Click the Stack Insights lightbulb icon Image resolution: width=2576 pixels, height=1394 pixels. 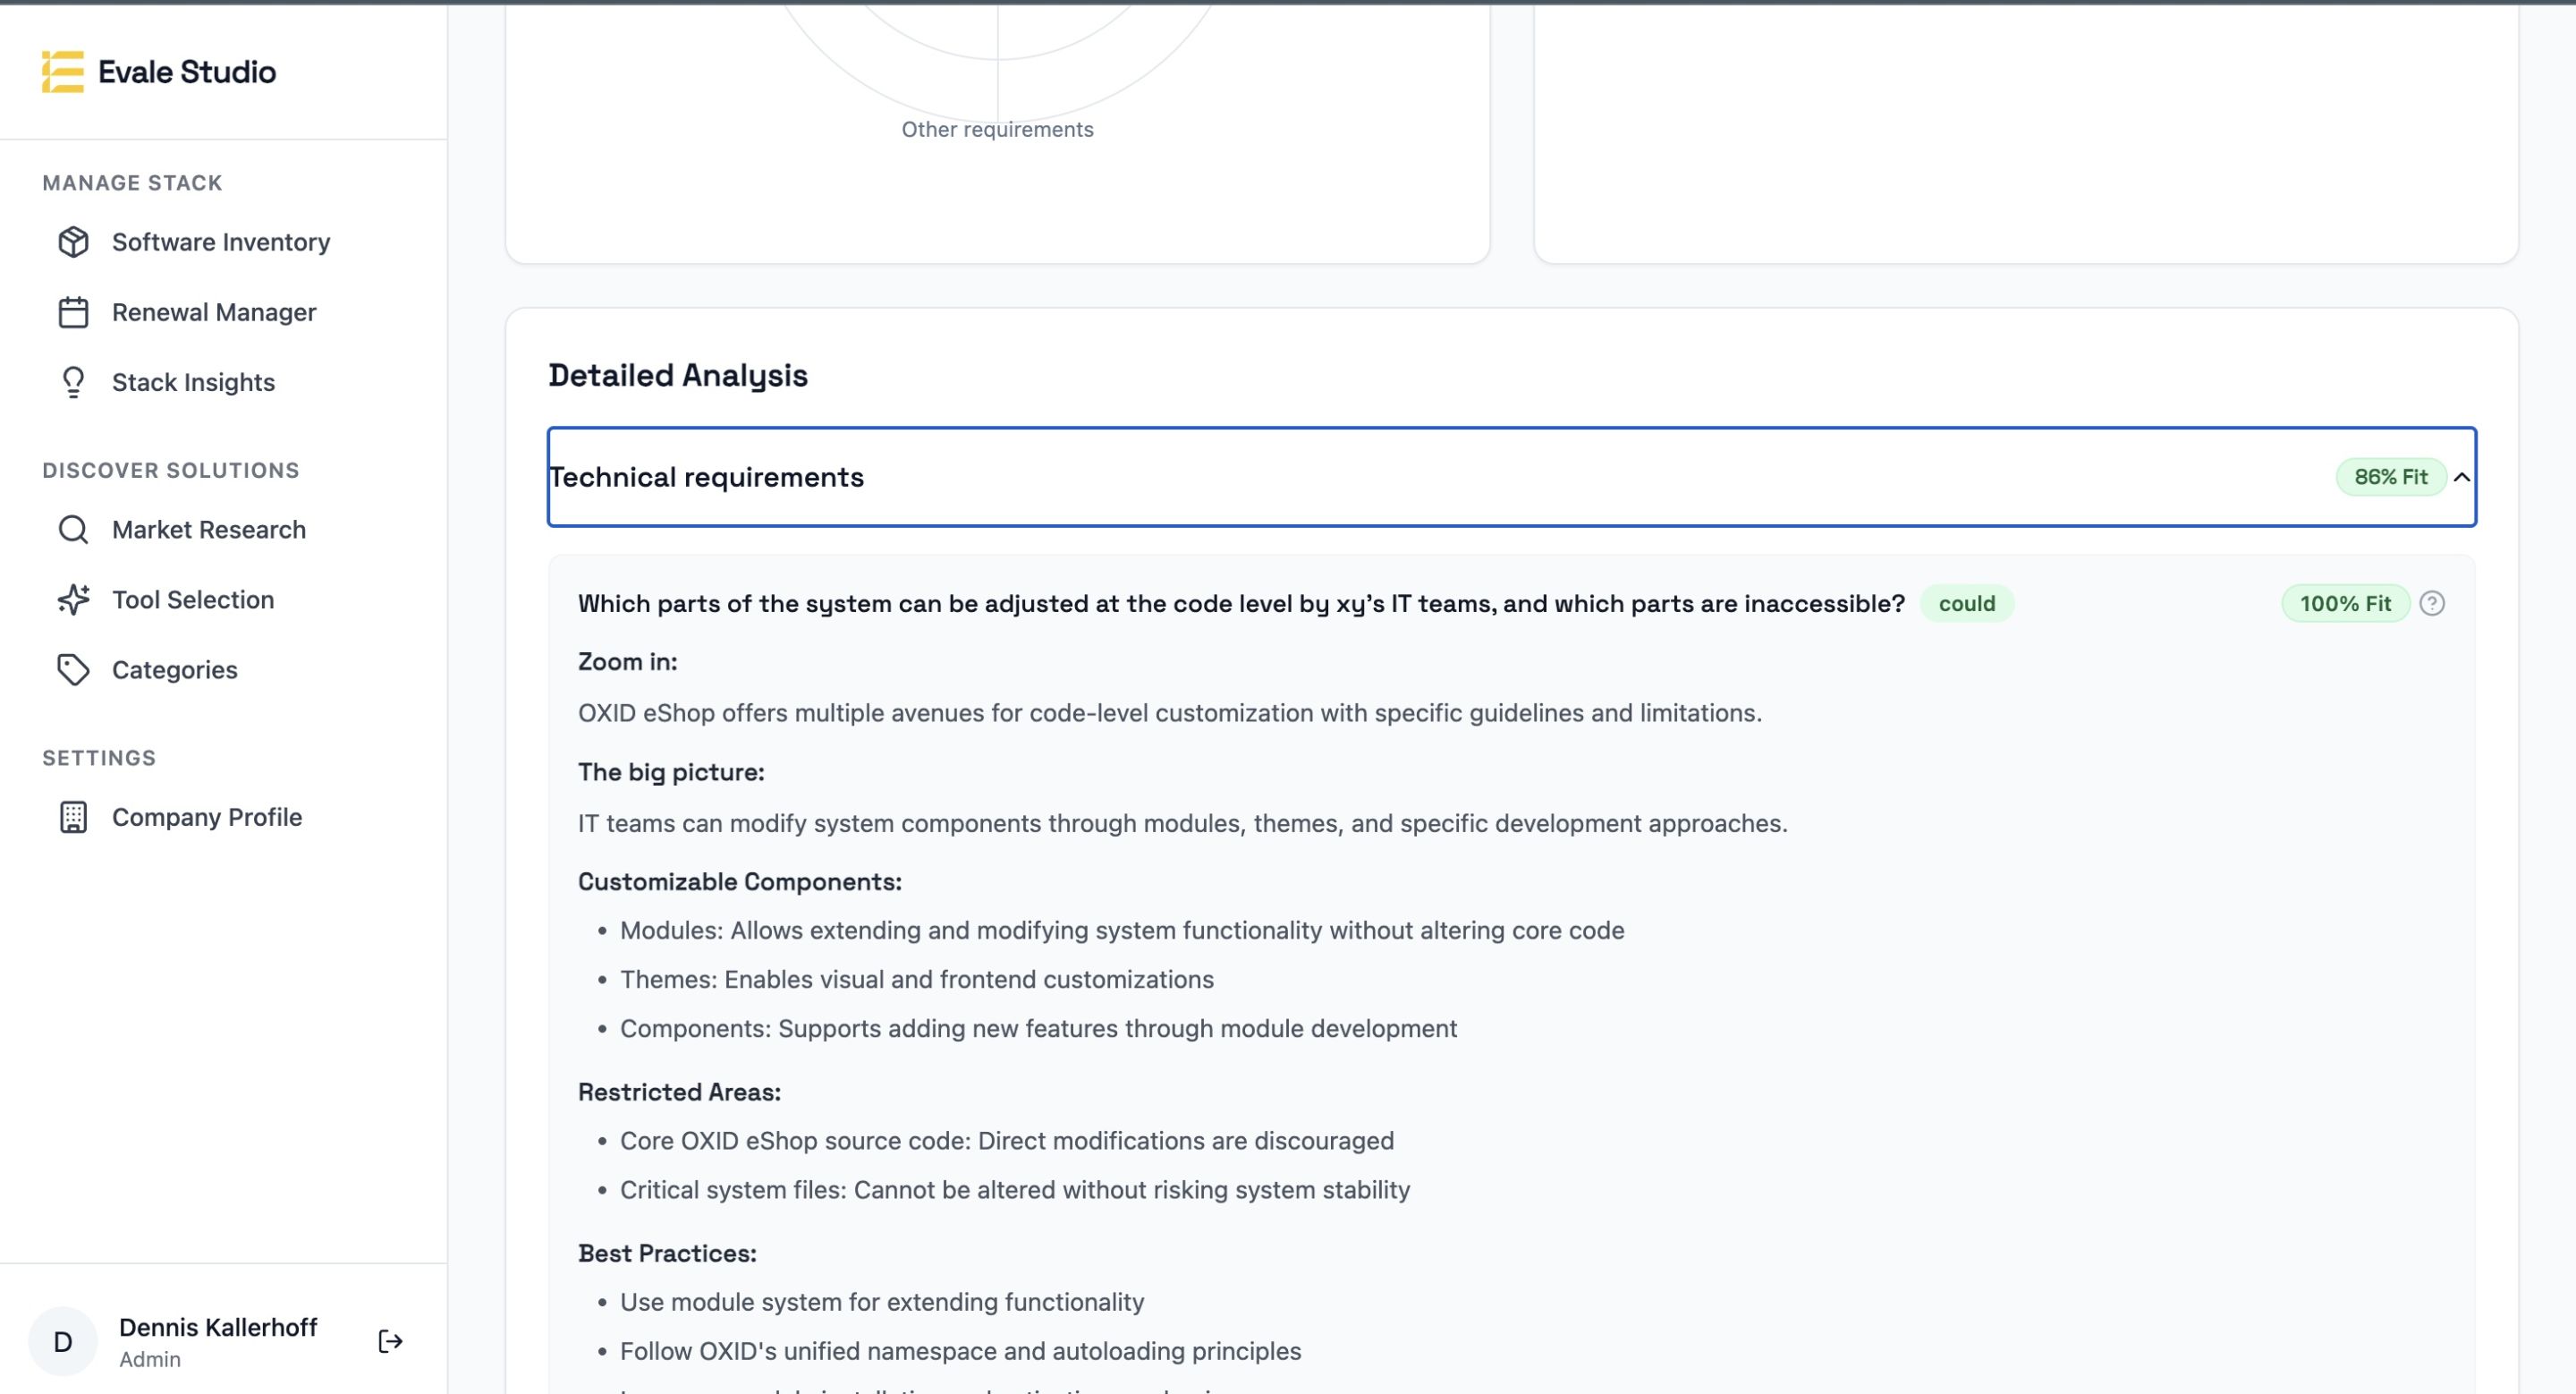pyautogui.click(x=73, y=382)
